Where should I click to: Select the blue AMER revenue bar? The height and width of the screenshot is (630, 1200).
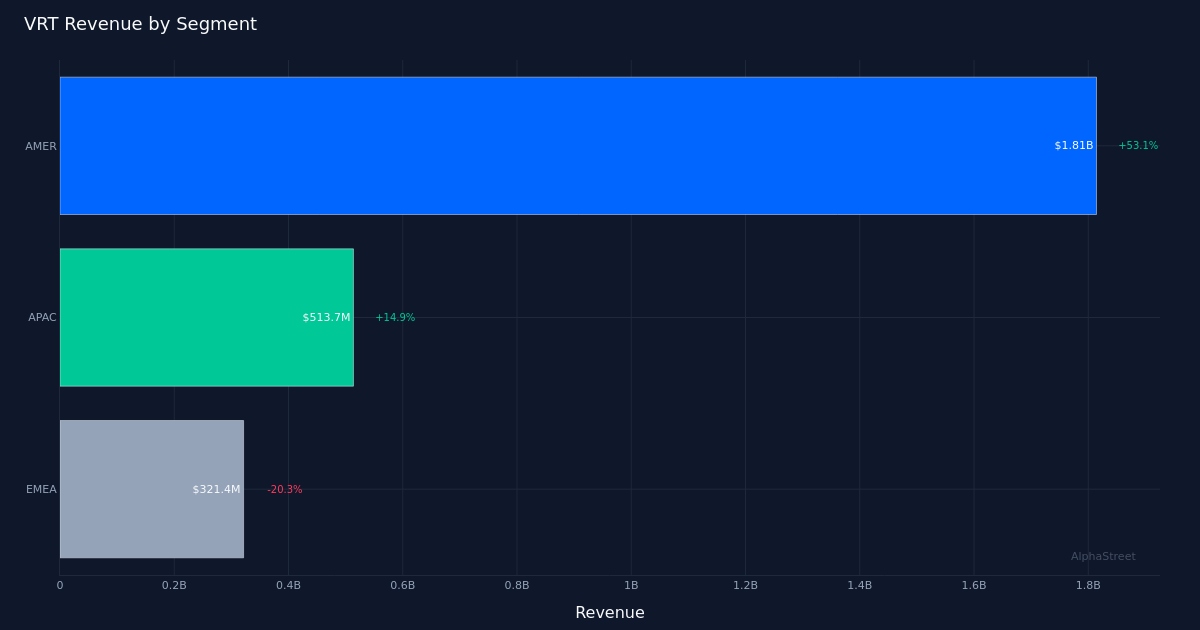[578, 145]
